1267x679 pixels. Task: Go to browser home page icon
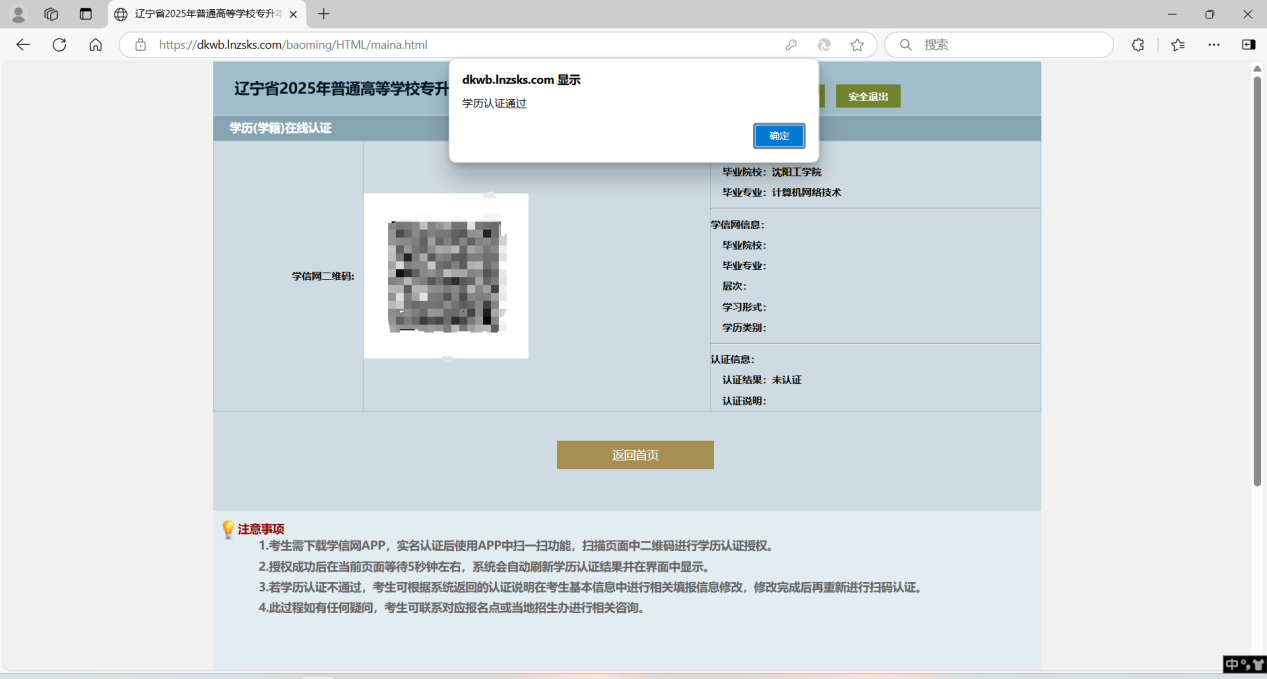pyautogui.click(x=95, y=45)
